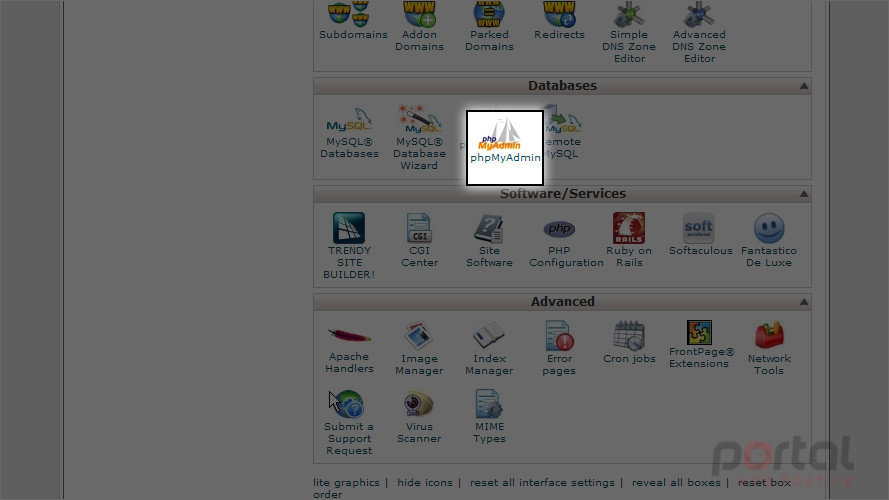Open Cron jobs
Screen dimensions: 889x500
coord(629,342)
